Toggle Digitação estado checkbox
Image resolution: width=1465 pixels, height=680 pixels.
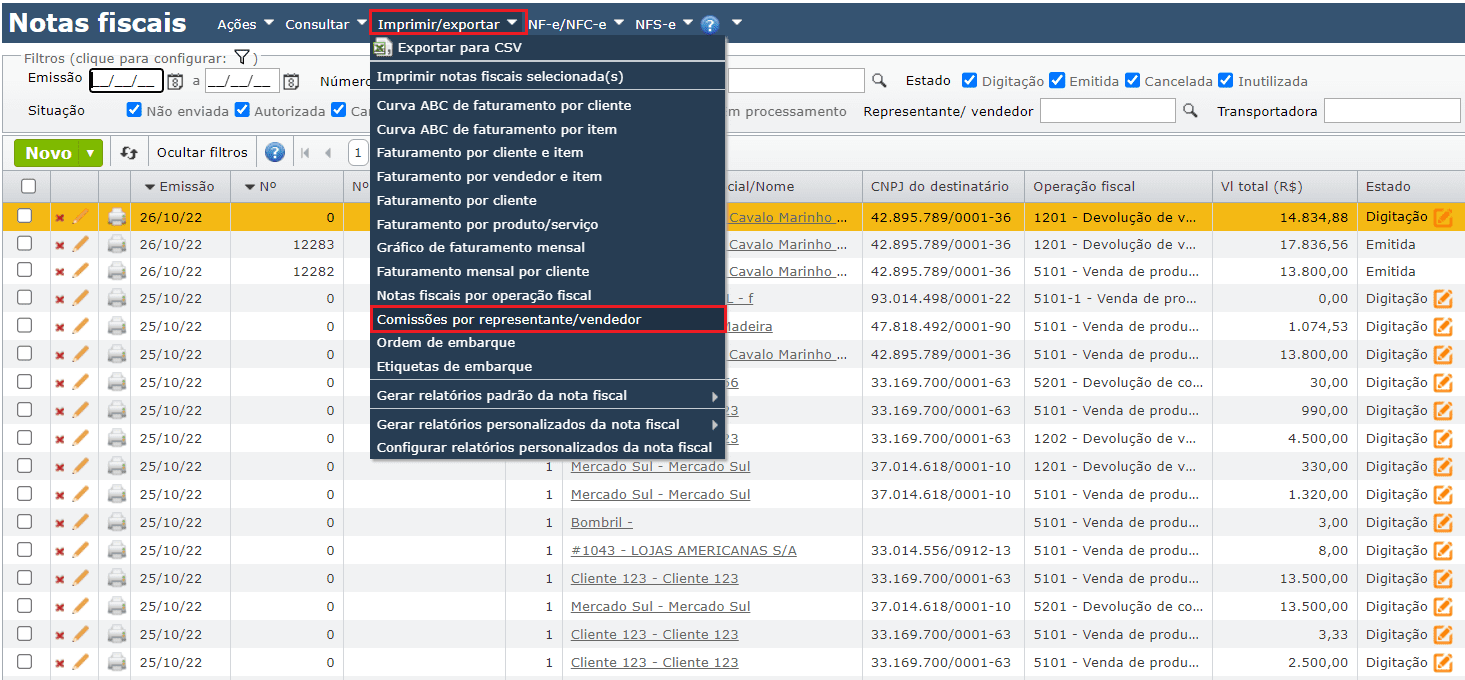[x=969, y=81]
